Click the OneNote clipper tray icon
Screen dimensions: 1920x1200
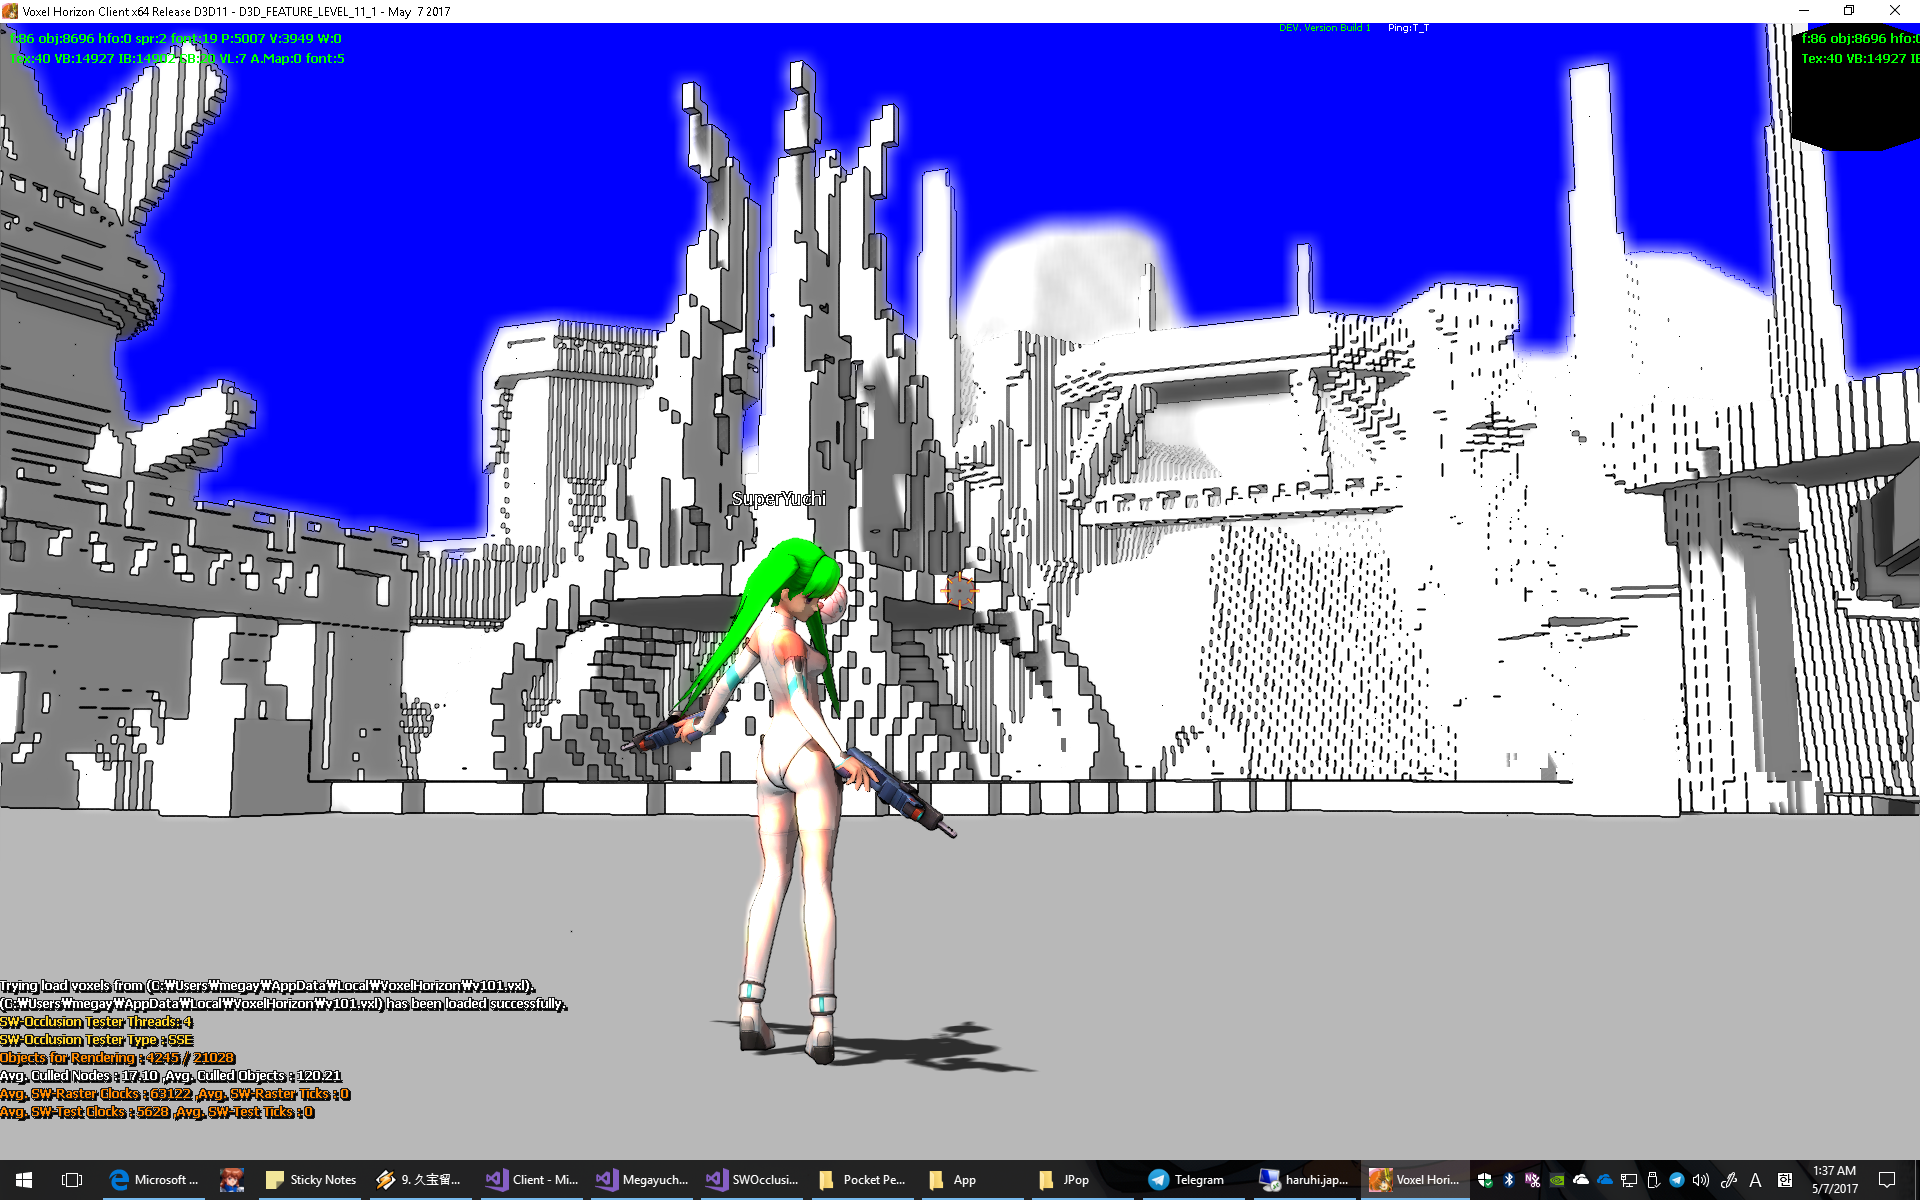tap(1533, 1180)
